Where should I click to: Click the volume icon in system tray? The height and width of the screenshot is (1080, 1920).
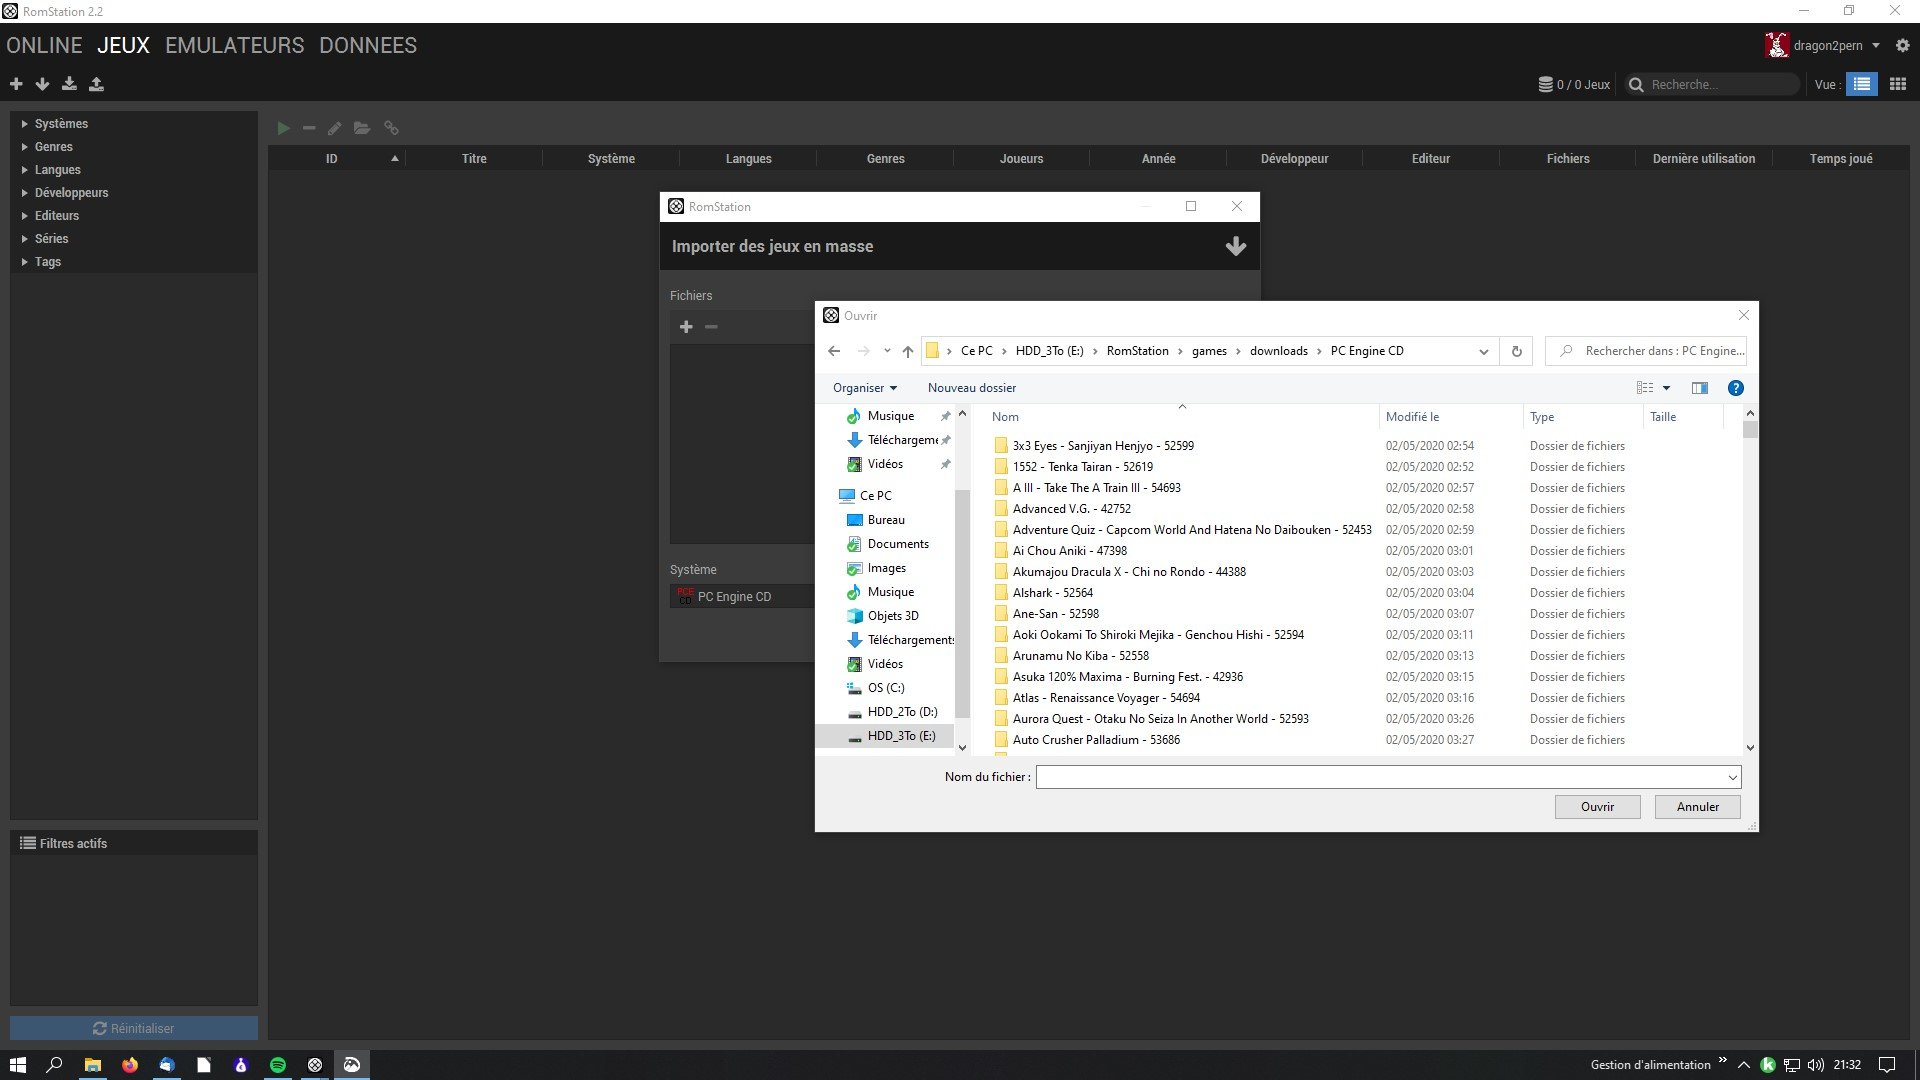point(1815,1065)
